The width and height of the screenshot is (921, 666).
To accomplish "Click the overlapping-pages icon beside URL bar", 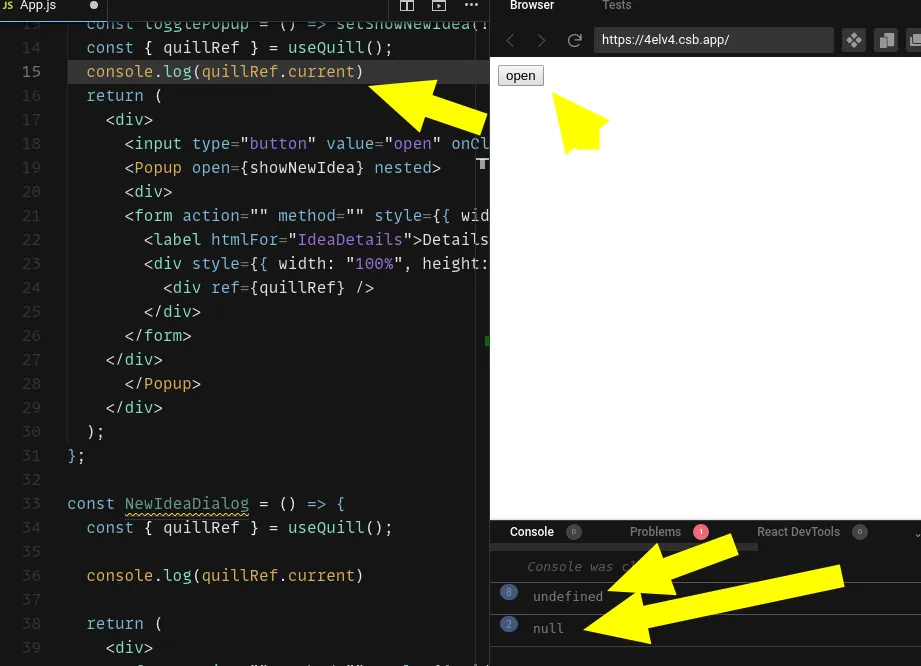I will click(886, 40).
